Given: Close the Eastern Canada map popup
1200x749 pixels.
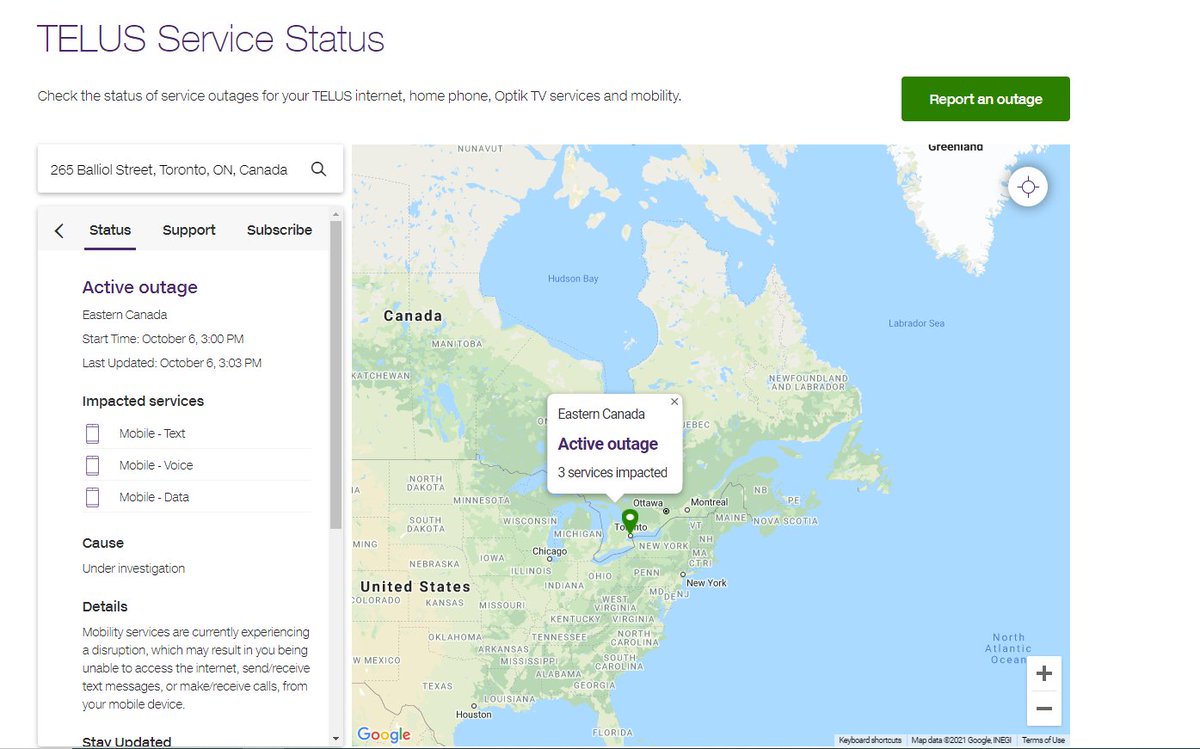Looking at the screenshot, I should point(674,401).
